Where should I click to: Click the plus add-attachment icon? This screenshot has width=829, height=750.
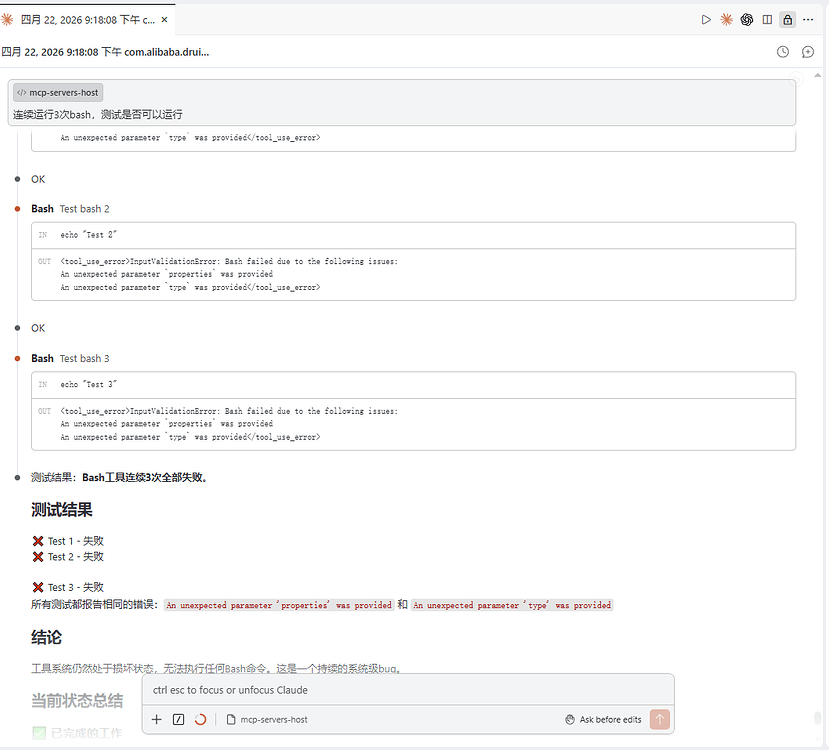(x=156, y=719)
